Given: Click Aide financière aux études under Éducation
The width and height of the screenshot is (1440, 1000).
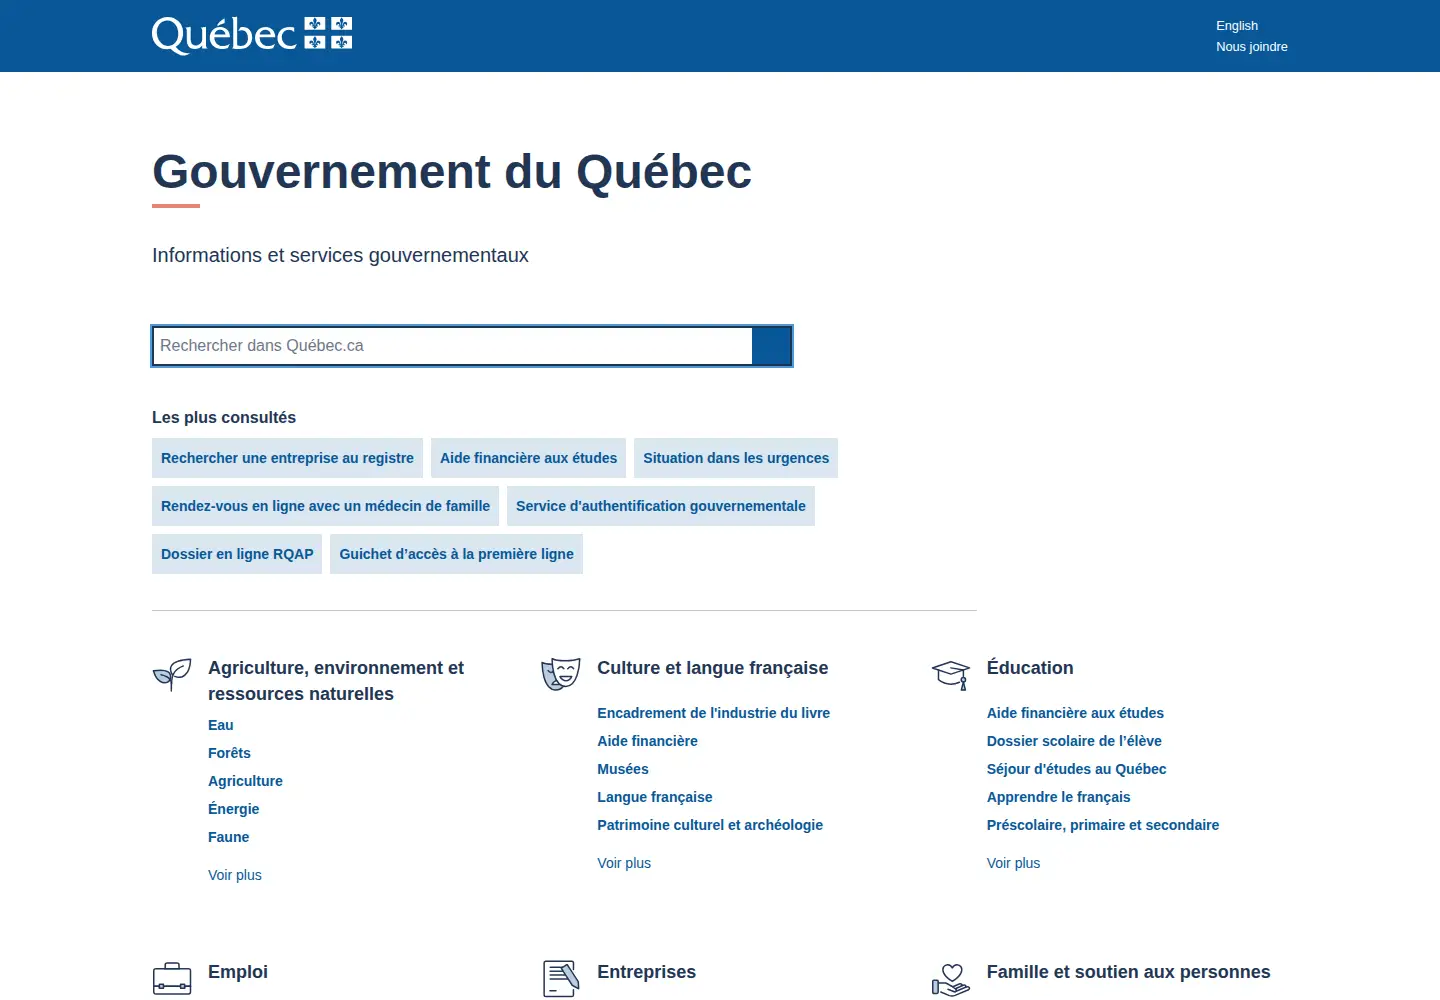Looking at the screenshot, I should click(1075, 713).
